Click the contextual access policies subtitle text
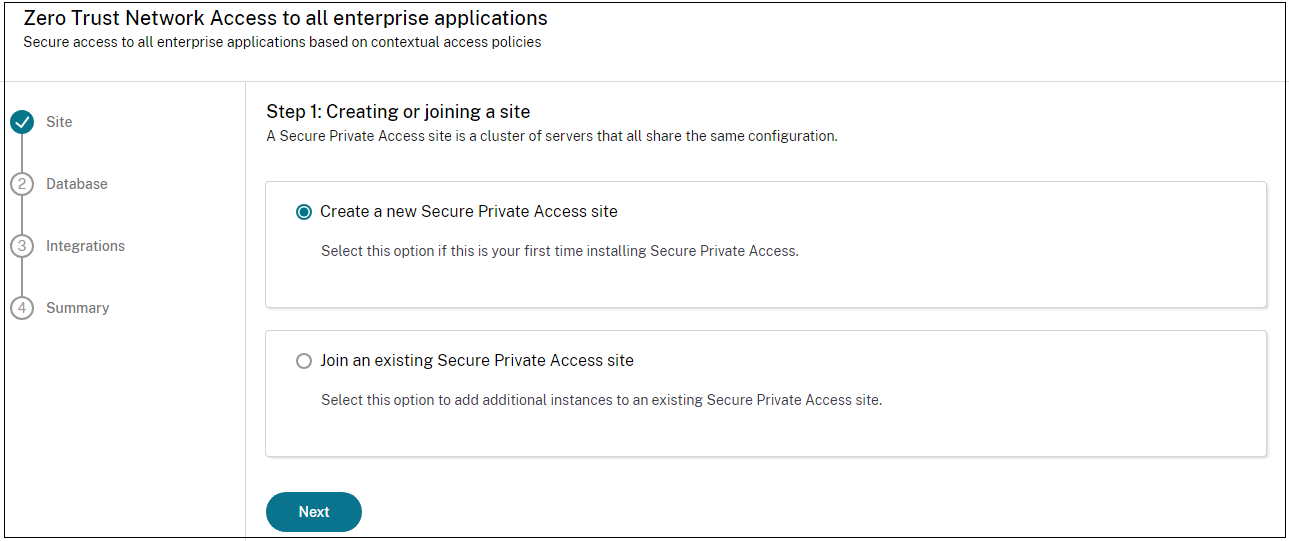The image size is (1289, 541). click(x=282, y=43)
